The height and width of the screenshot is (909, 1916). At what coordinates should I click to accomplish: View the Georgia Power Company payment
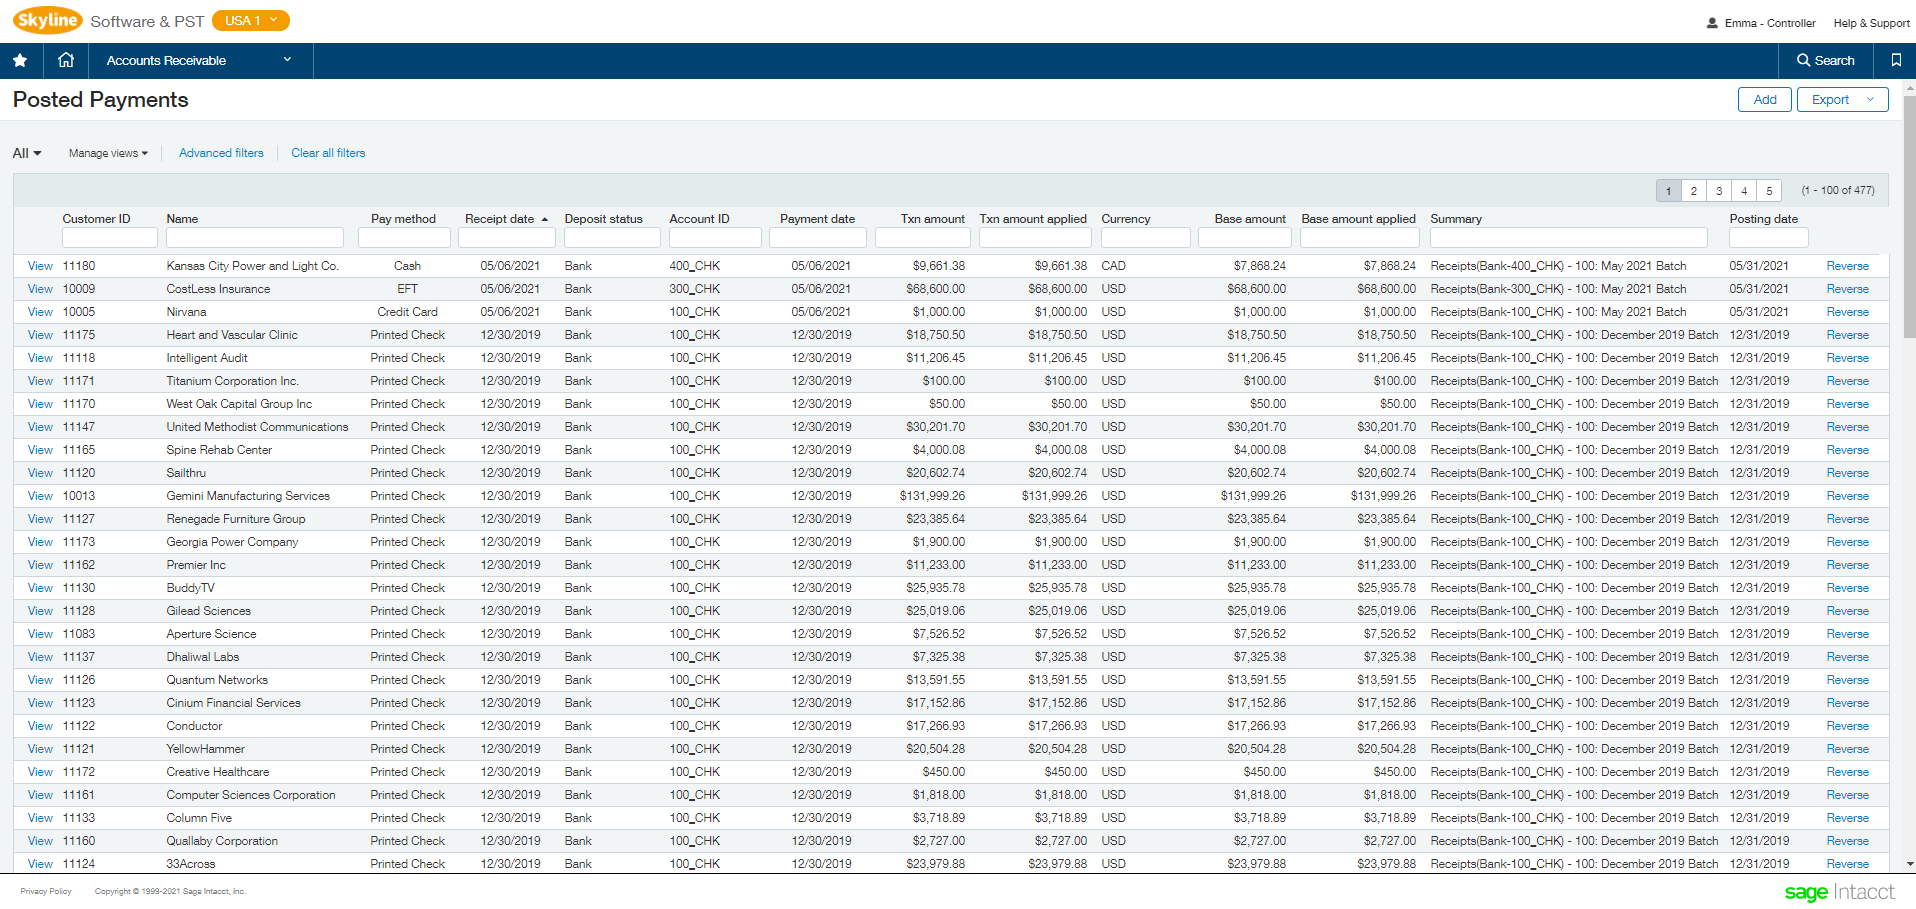(x=40, y=542)
